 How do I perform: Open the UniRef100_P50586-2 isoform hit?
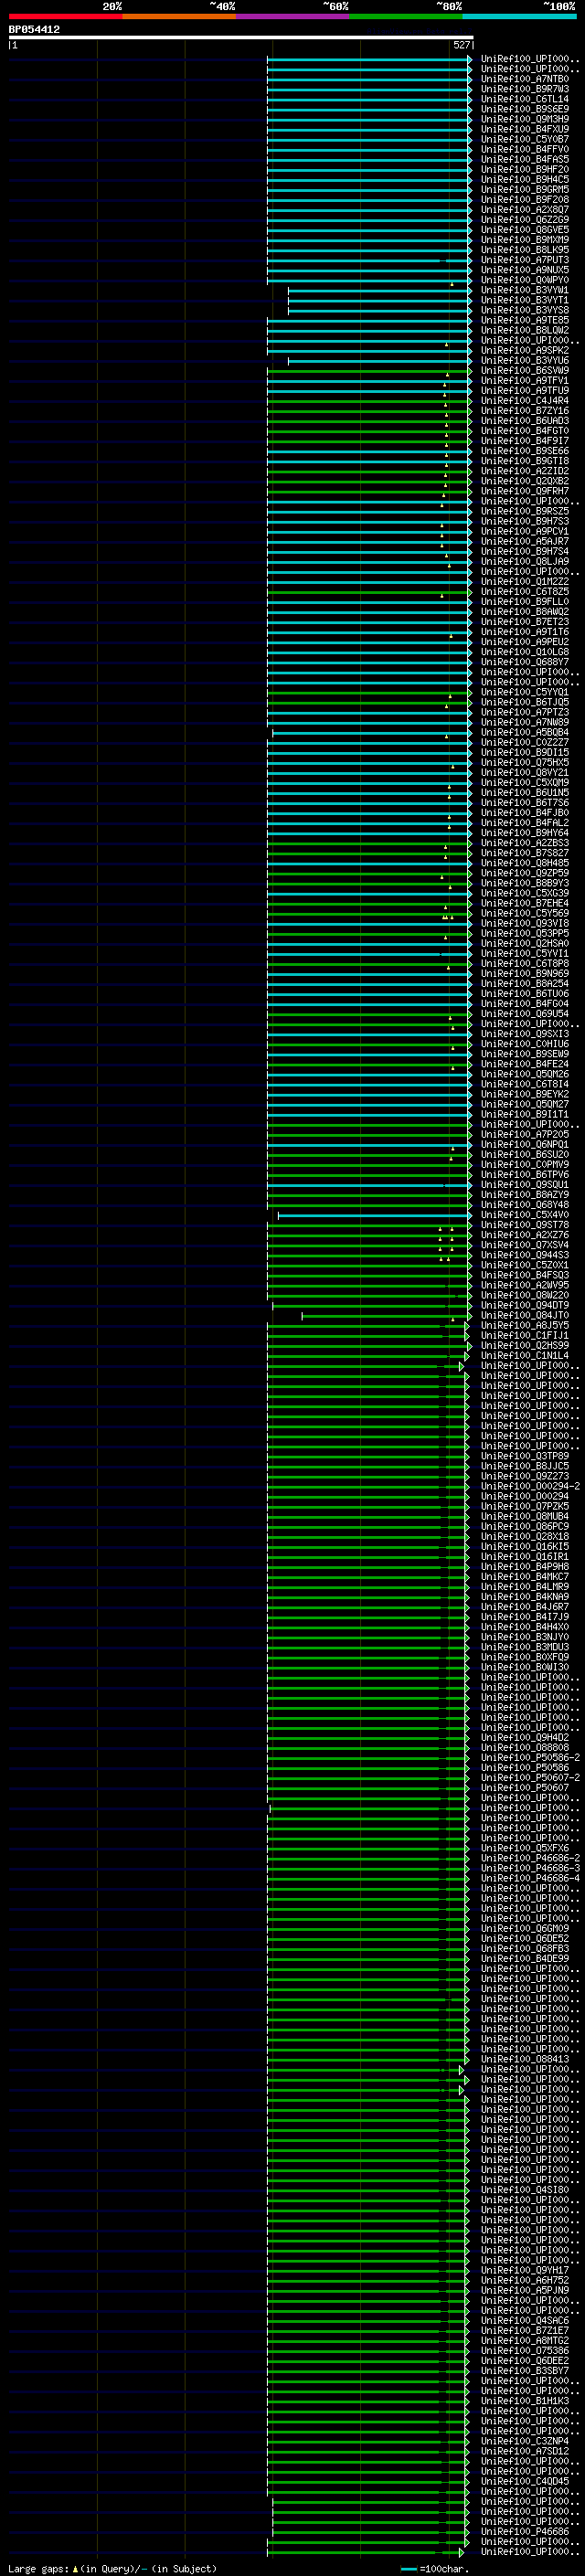tap(530, 1757)
